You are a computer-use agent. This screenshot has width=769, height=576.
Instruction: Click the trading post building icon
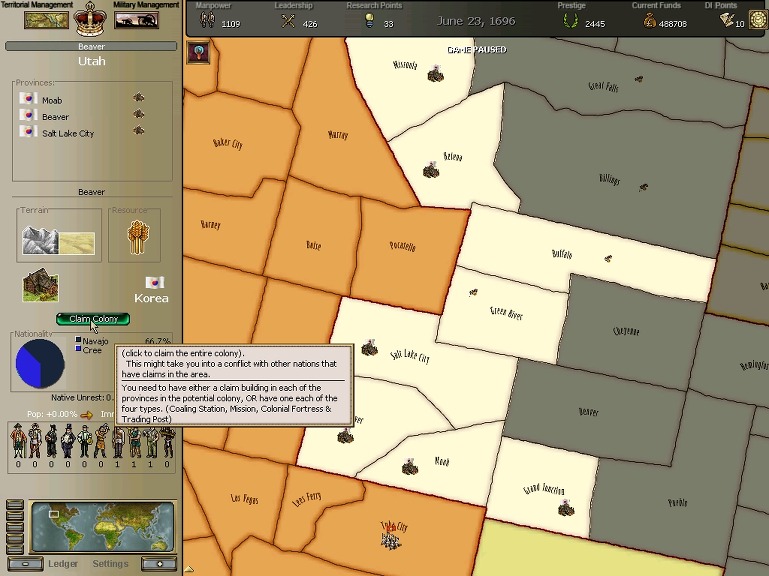click(x=41, y=285)
